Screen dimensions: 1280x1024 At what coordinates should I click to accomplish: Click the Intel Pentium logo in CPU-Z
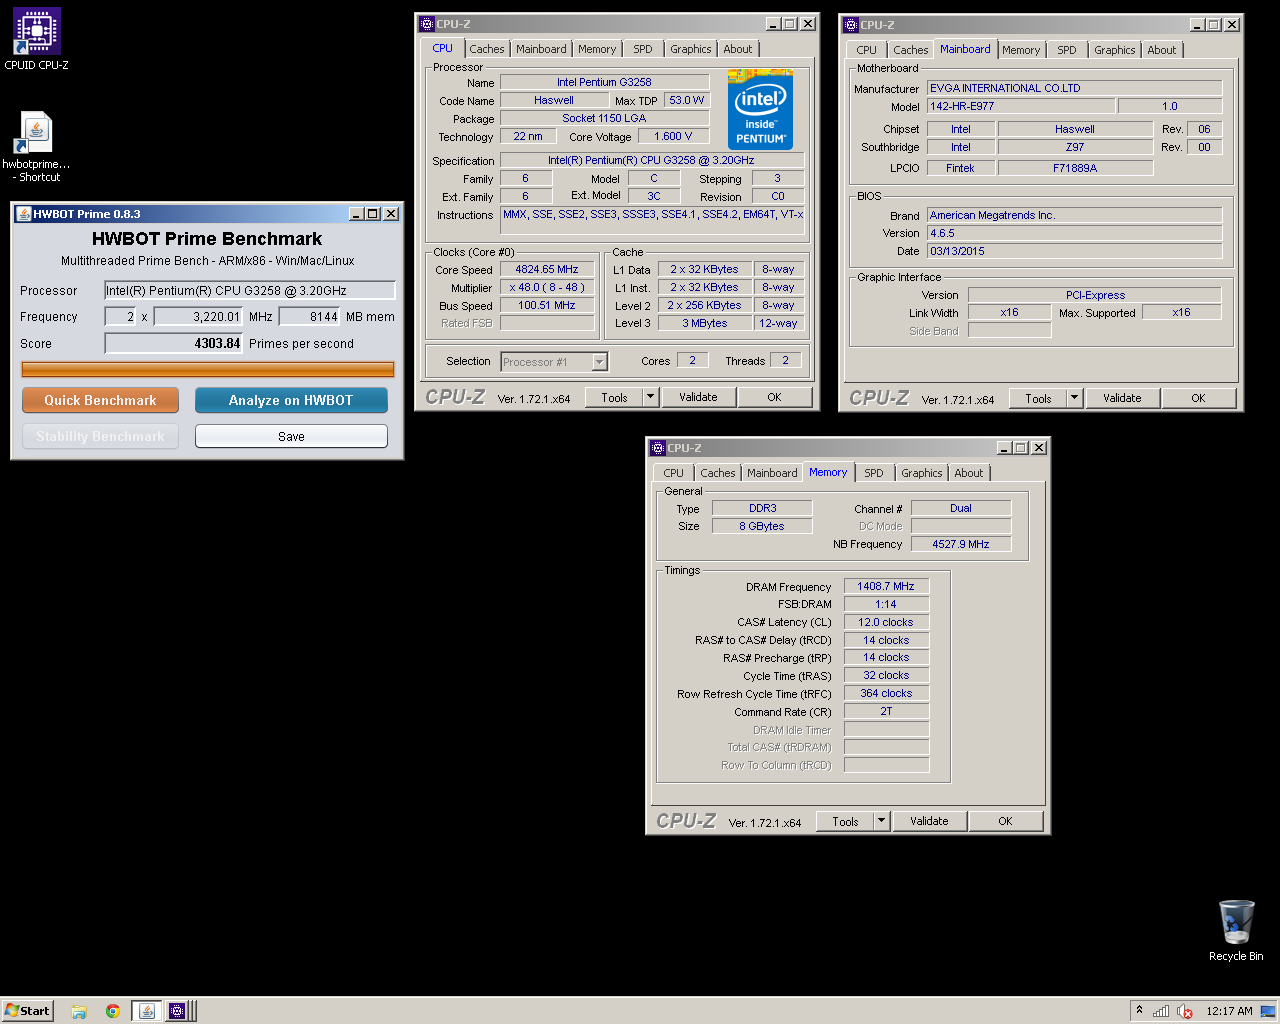760,109
